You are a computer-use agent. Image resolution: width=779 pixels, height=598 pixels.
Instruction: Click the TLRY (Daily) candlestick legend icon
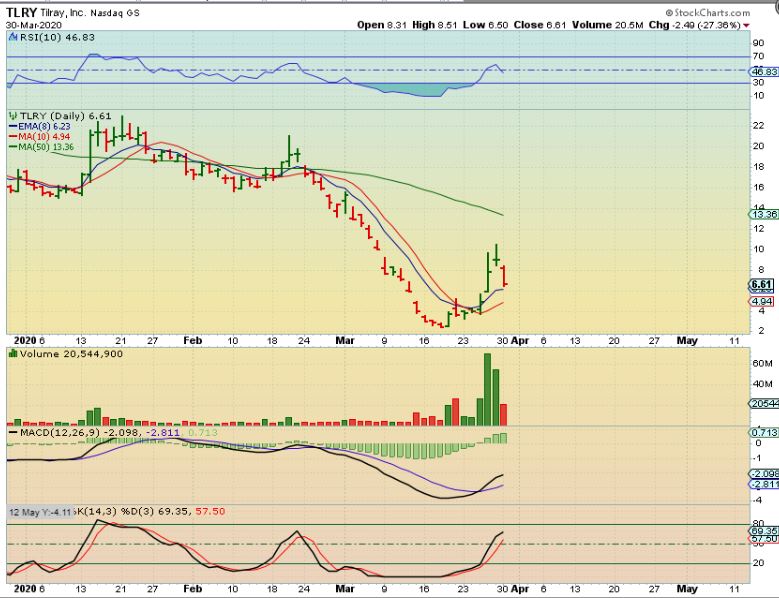click(11, 115)
